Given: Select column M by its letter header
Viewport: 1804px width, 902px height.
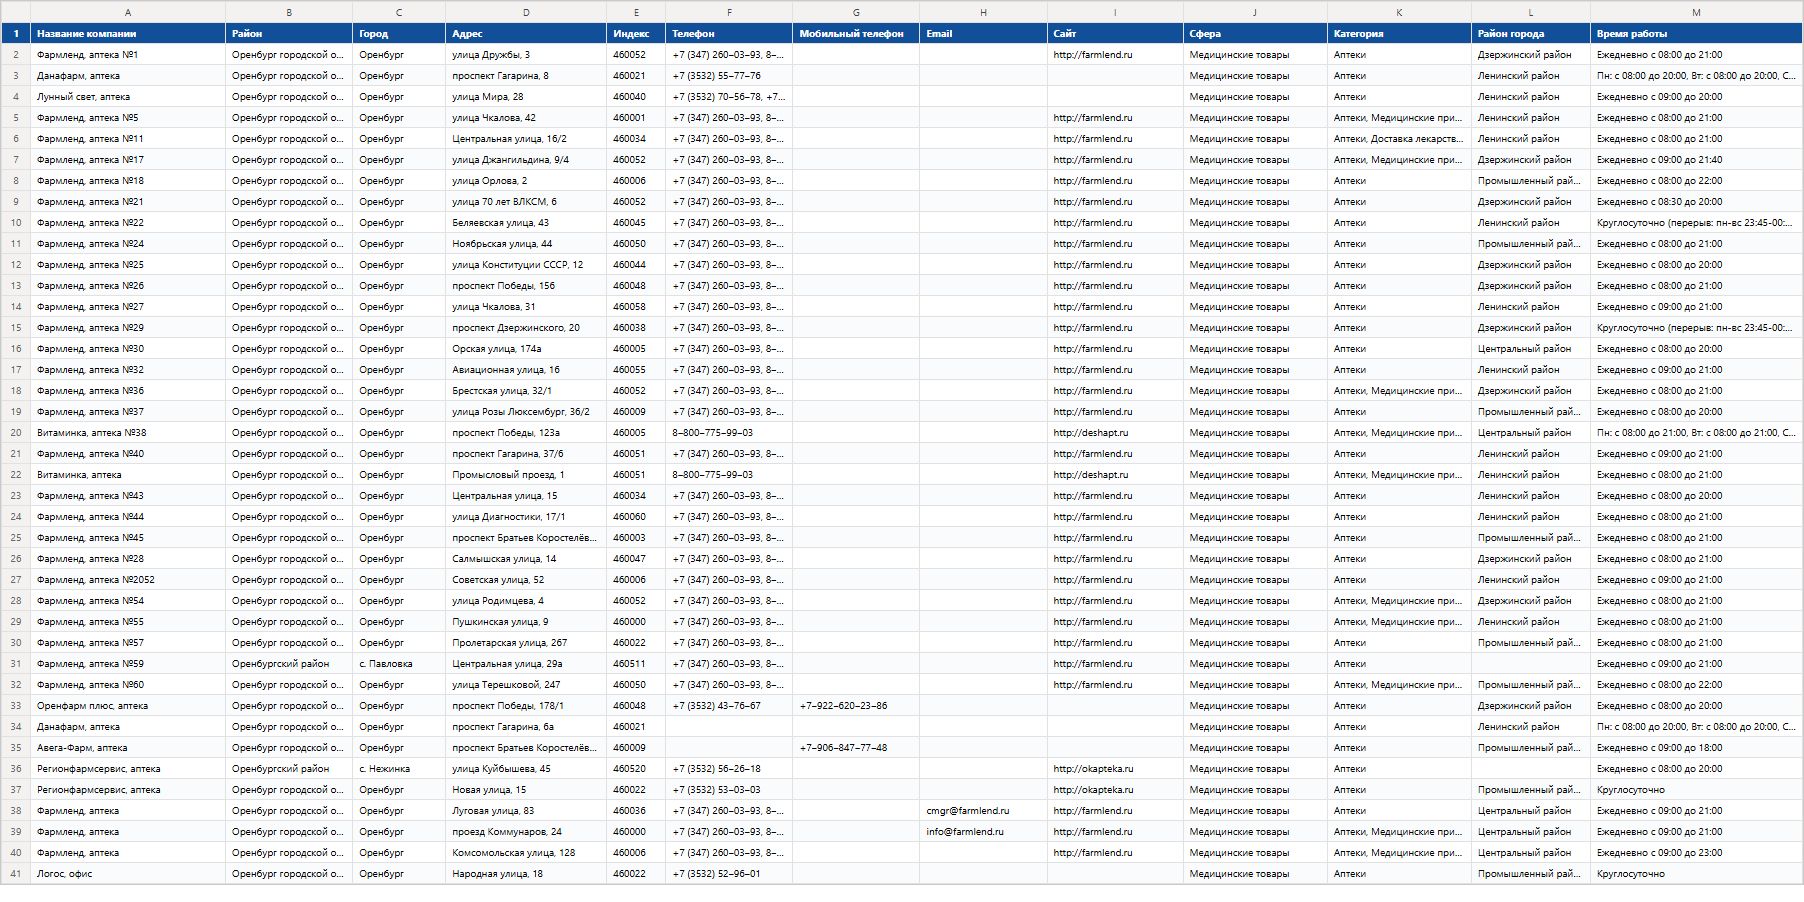Looking at the screenshot, I should [1696, 12].
